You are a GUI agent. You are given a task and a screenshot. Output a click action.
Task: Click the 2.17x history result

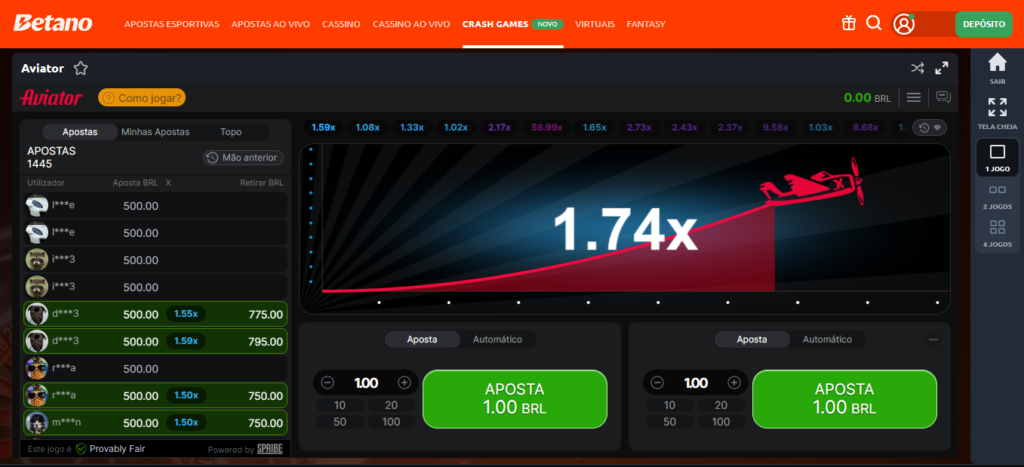500,127
